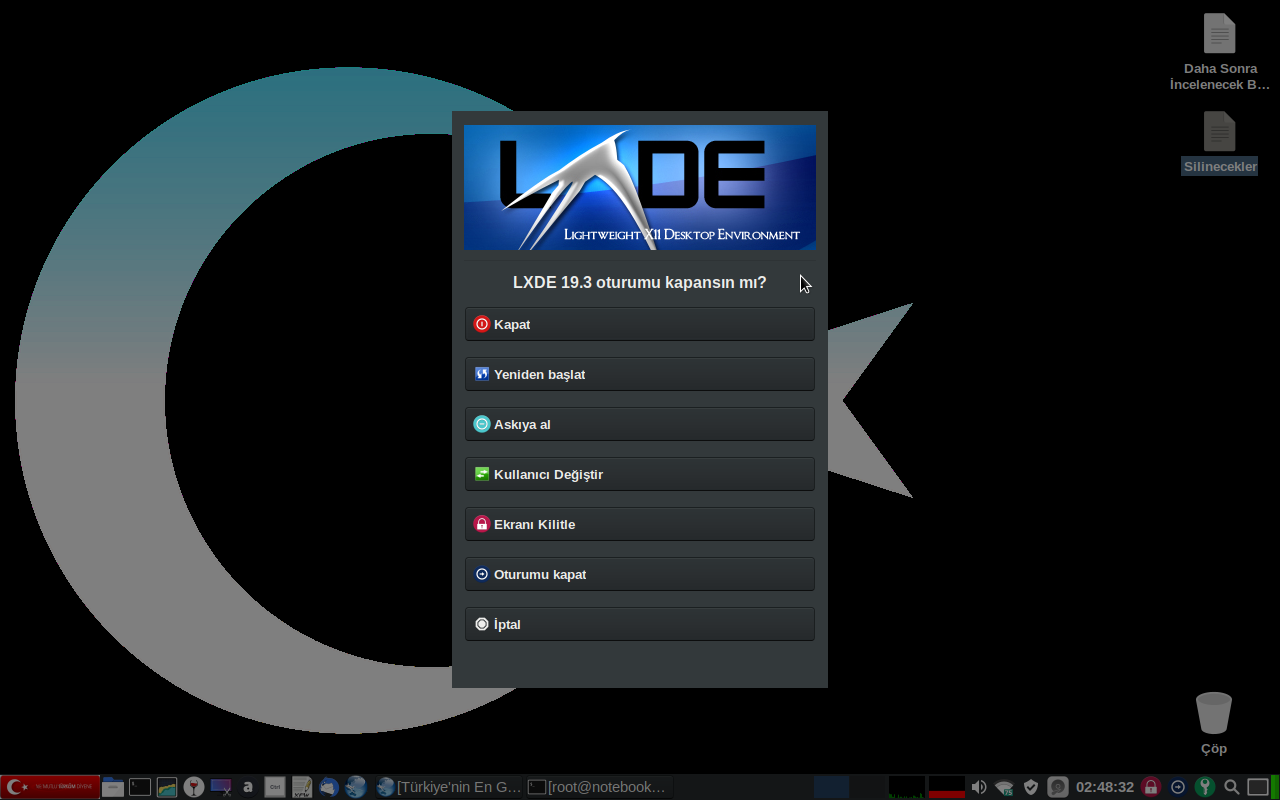Select Askıya al to suspend
This screenshot has height=800, width=1280.
click(x=640, y=424)
